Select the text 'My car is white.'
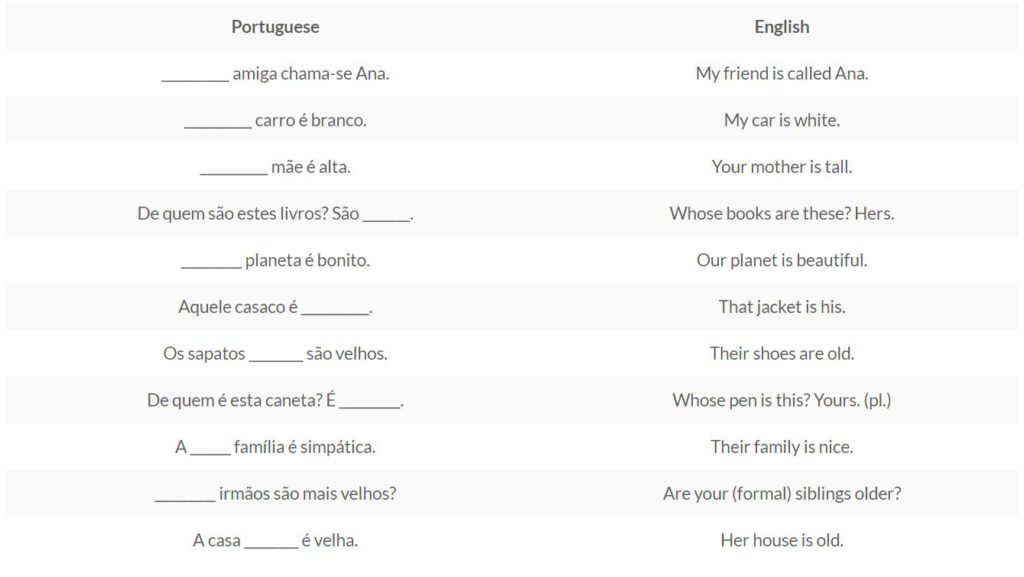Screen dimensions: 1024x577 [782, 120]
